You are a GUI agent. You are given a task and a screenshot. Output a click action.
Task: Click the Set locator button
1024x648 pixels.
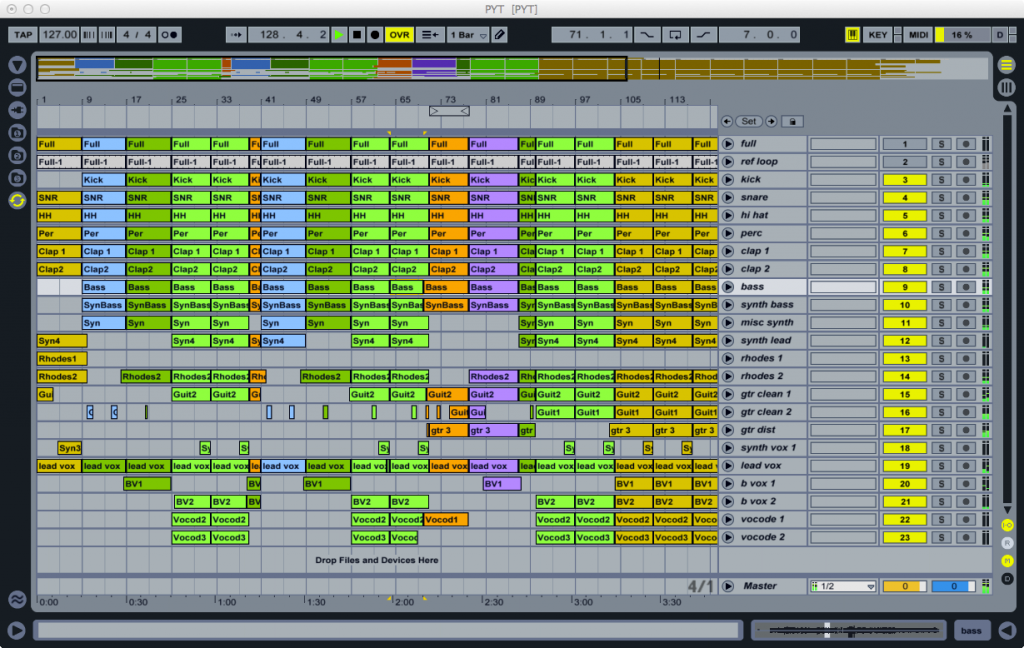tap(749, 122)
